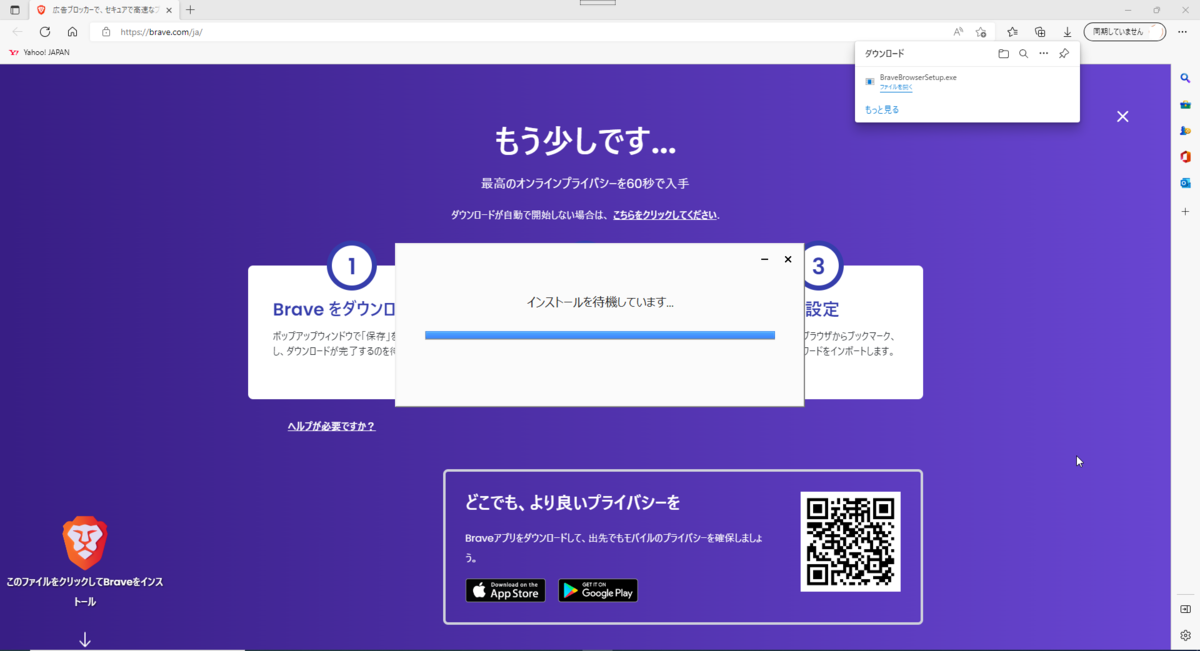This screenshot has height=651, width=1200.
Task: Add a sidebar app with plus
Action: (1185, 212)
